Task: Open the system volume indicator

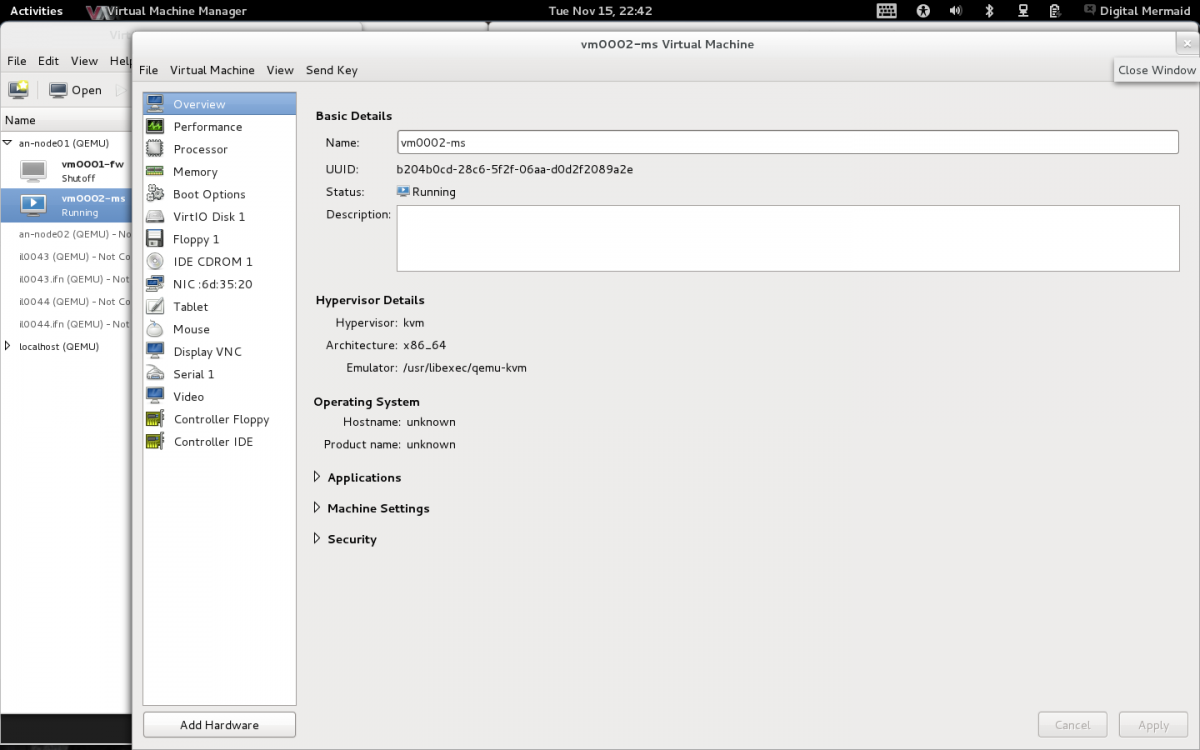Action: 955,11
